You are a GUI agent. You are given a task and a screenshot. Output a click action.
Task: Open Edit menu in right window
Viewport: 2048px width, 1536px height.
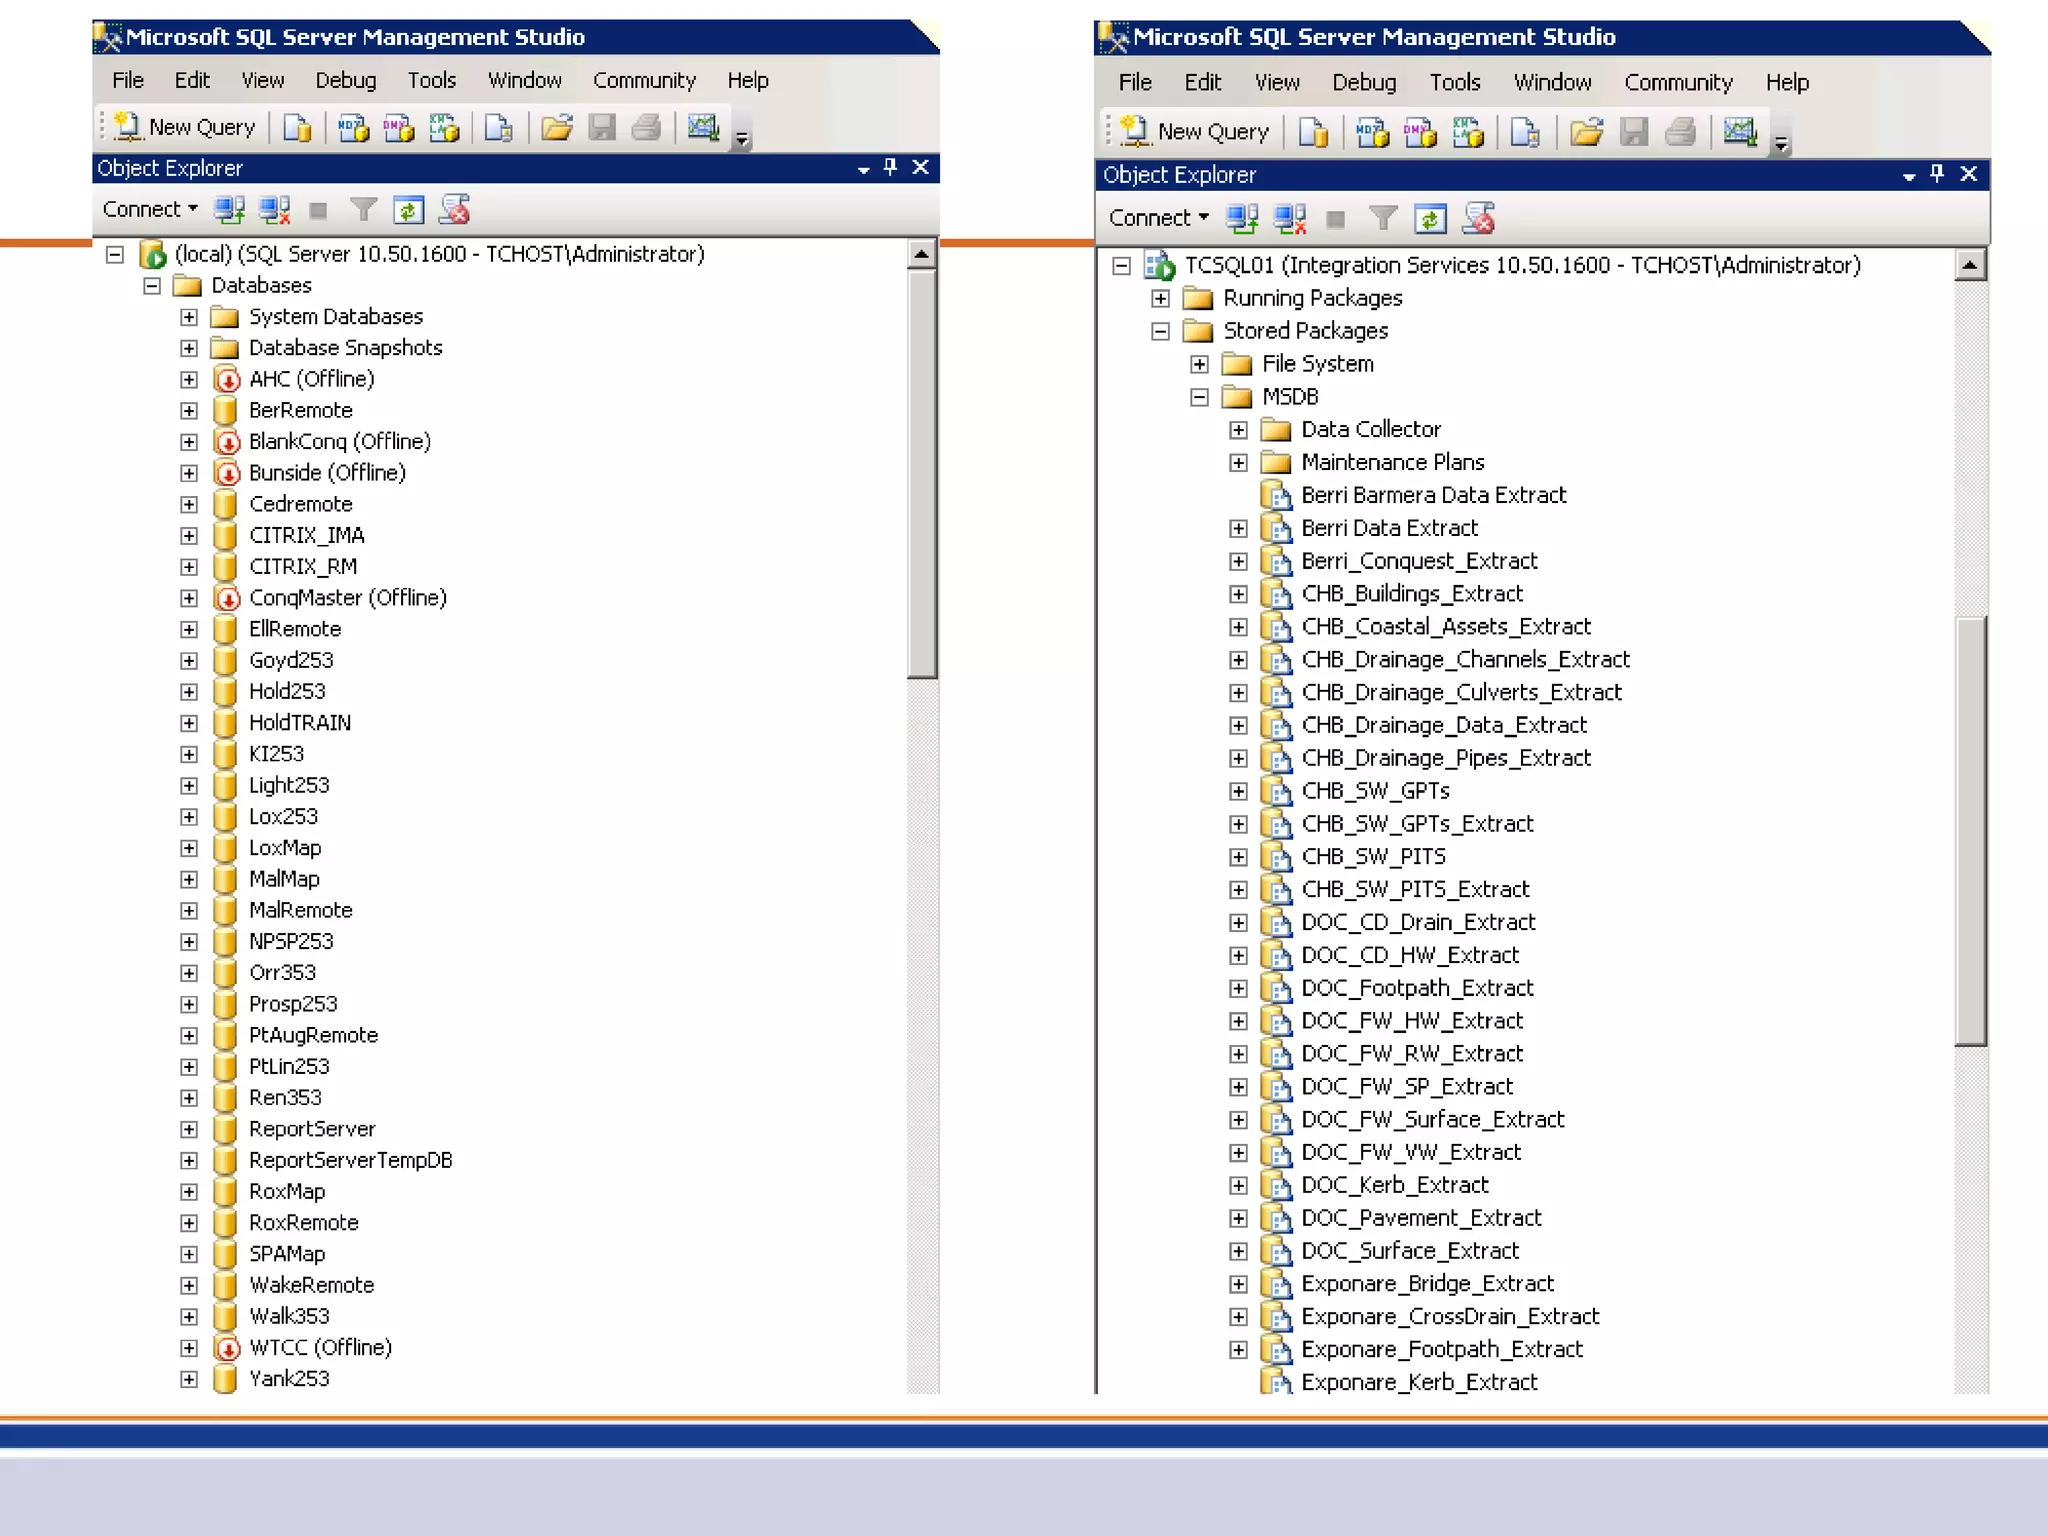1203,82
